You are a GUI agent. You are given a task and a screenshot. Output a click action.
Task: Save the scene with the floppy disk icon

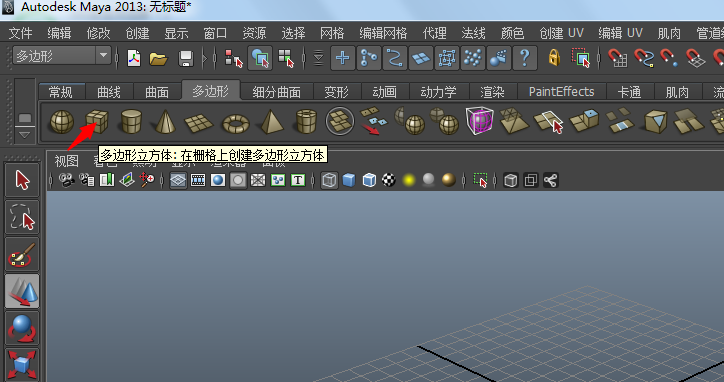click(x=186, y=58)
